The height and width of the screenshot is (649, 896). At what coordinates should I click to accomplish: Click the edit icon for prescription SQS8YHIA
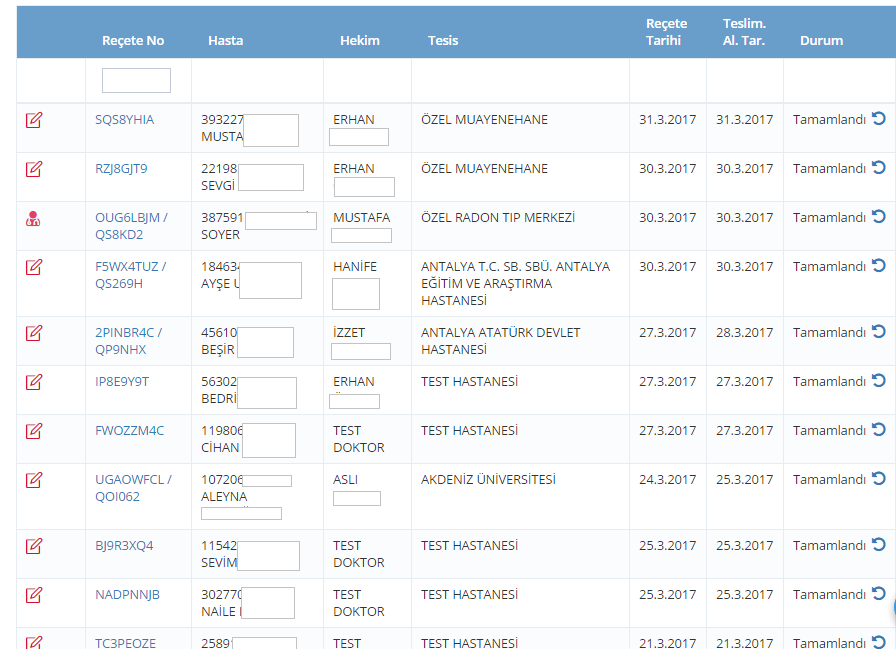click(x=34, y=120)
